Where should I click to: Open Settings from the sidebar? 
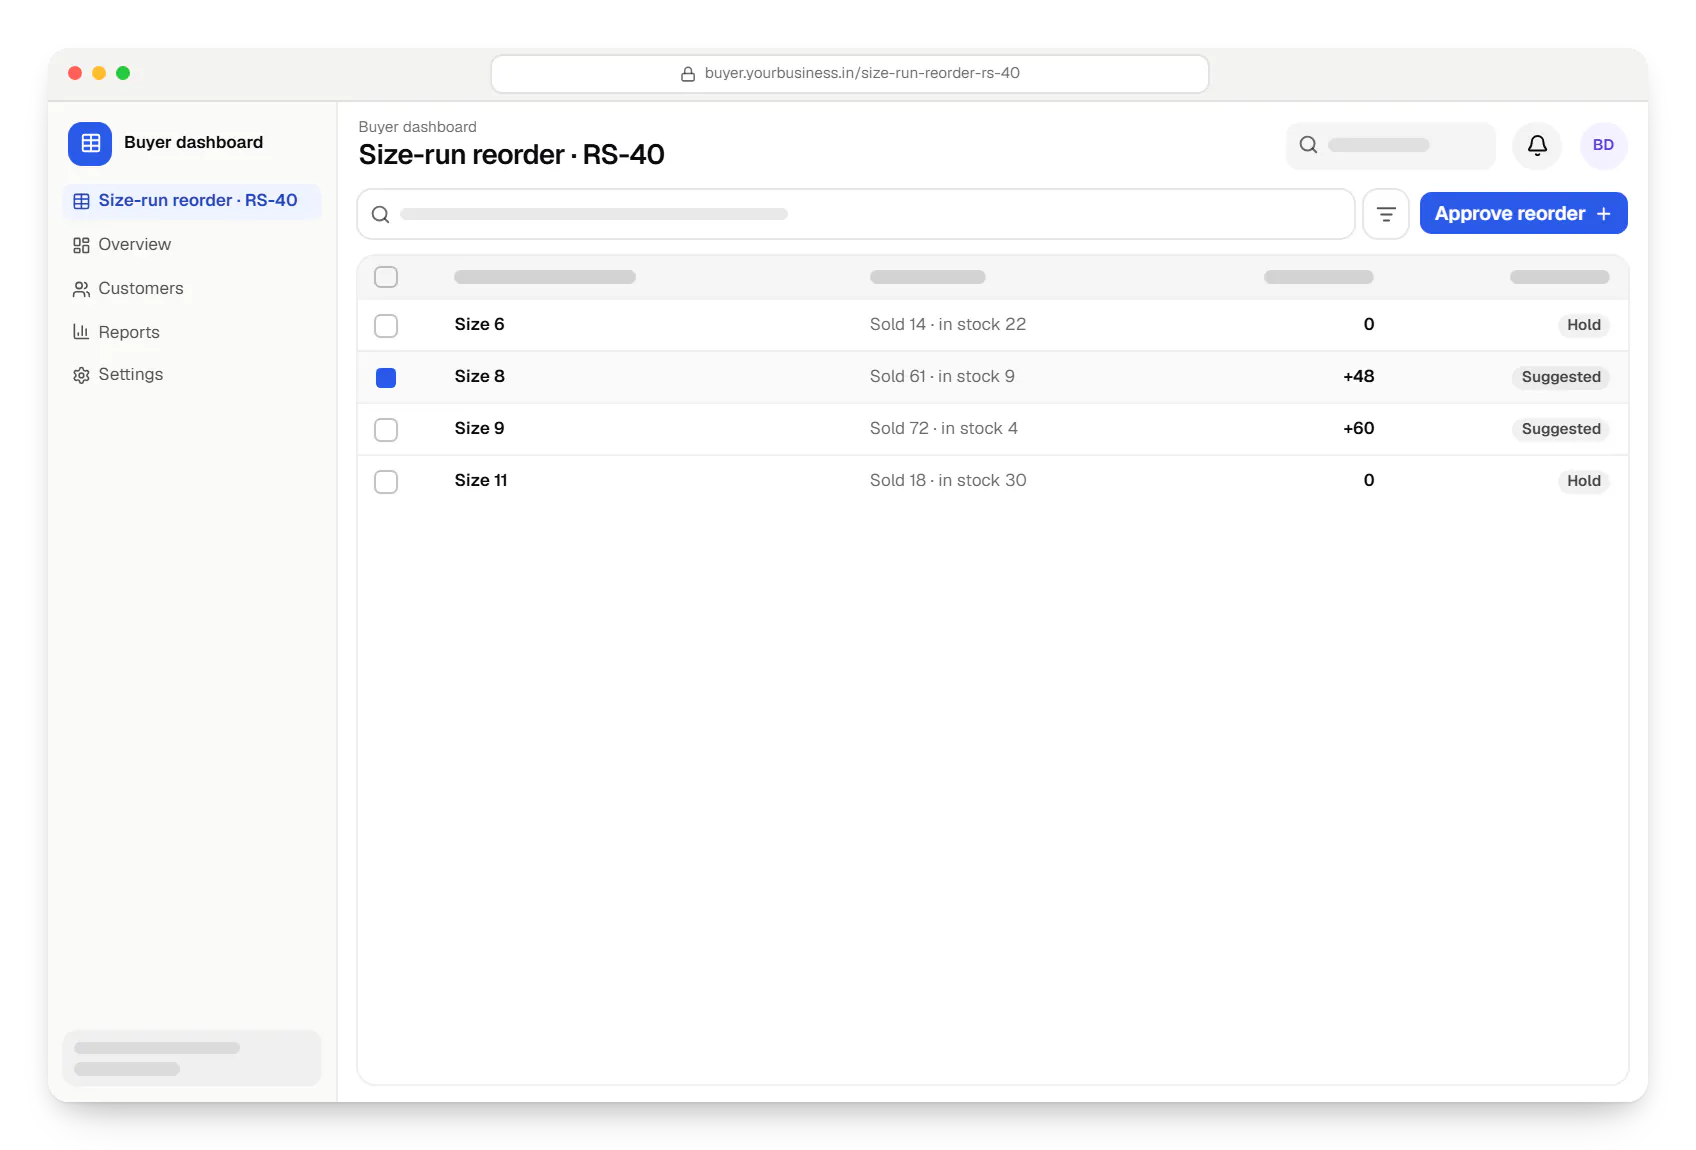192,375
